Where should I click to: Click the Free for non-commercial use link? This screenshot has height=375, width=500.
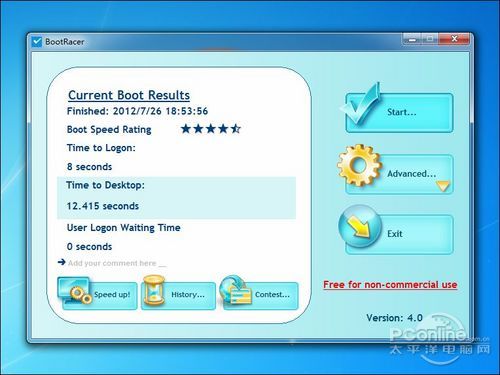click(x=390, y=284)
